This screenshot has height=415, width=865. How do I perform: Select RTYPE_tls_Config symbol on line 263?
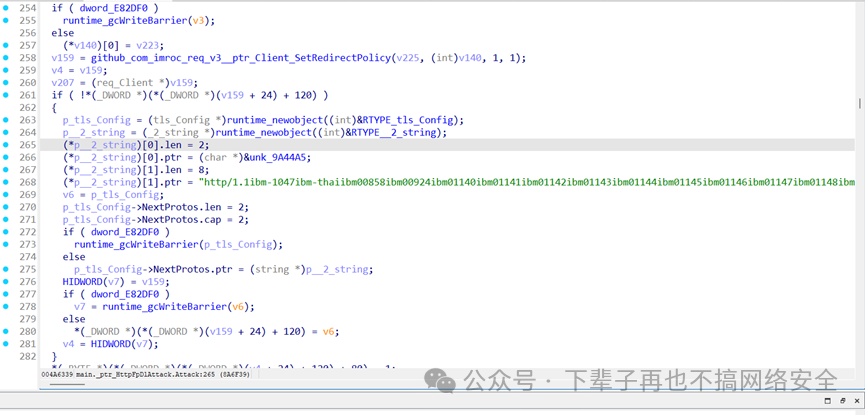coord(410,120)
